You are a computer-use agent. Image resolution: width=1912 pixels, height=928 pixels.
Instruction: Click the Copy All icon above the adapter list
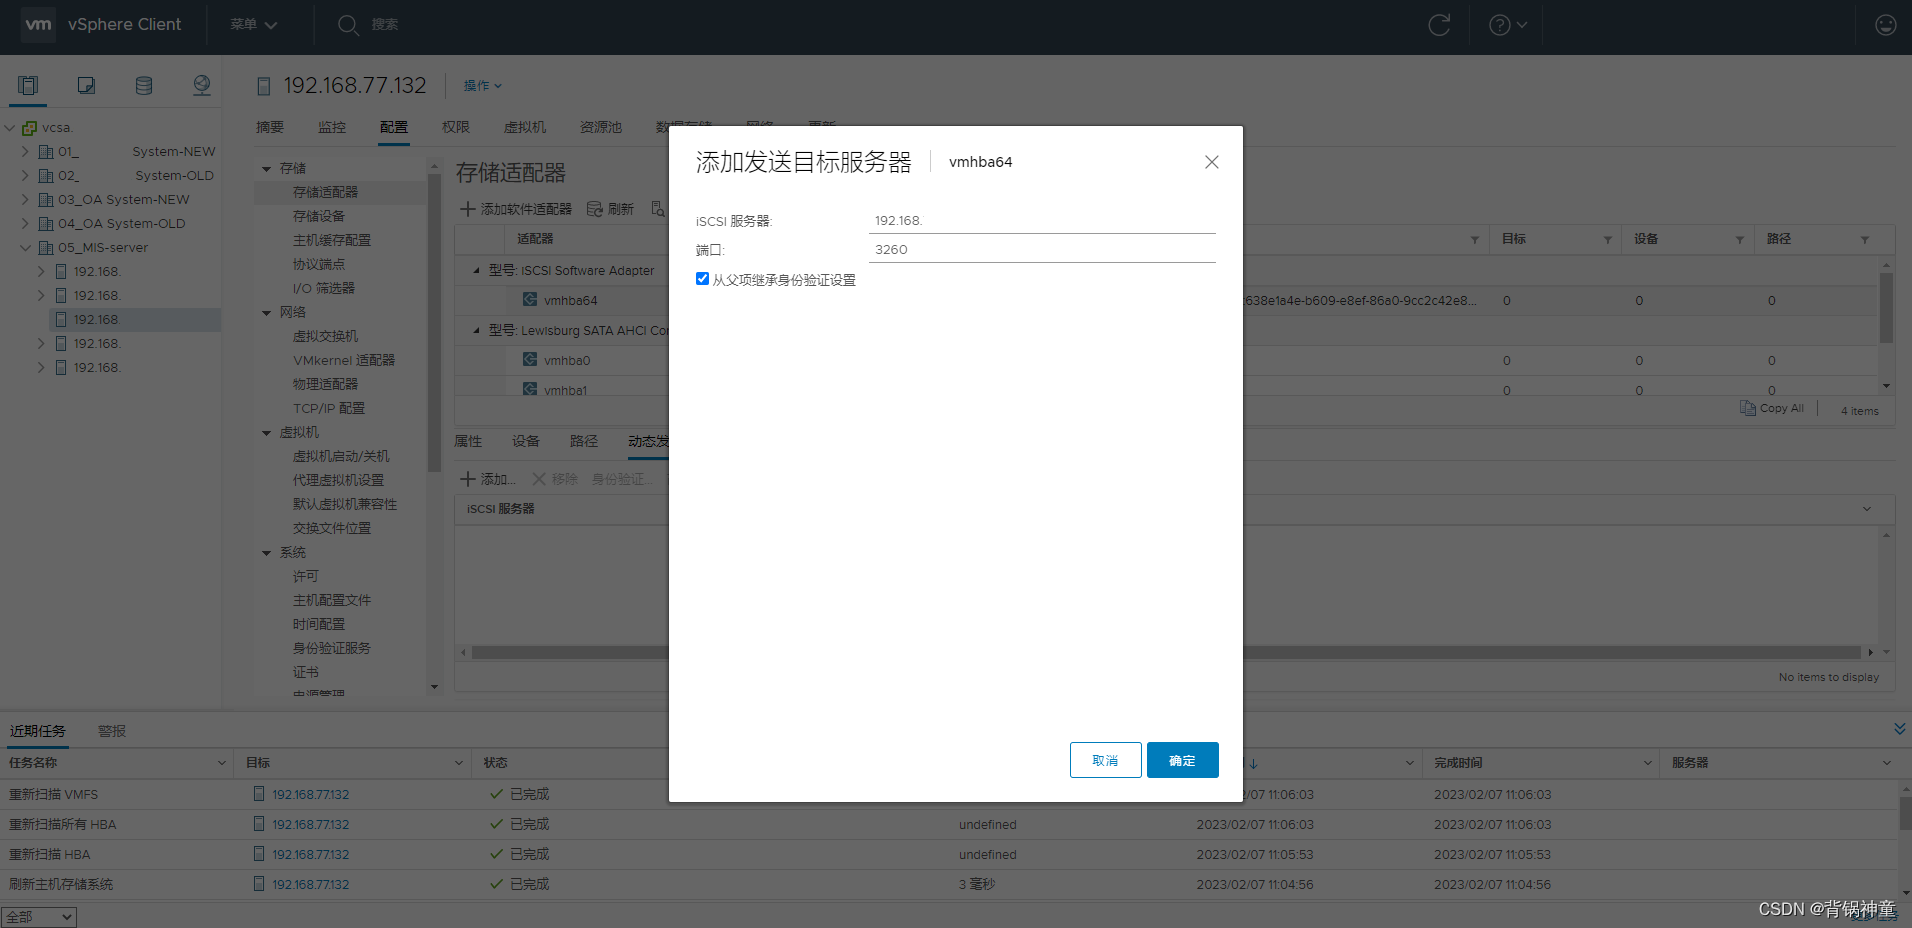coord(1746,407)
